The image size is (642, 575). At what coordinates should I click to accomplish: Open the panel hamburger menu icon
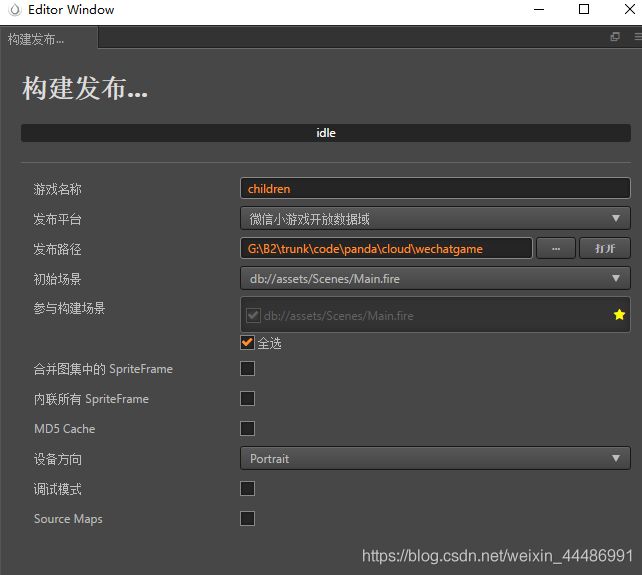(638, 37)
